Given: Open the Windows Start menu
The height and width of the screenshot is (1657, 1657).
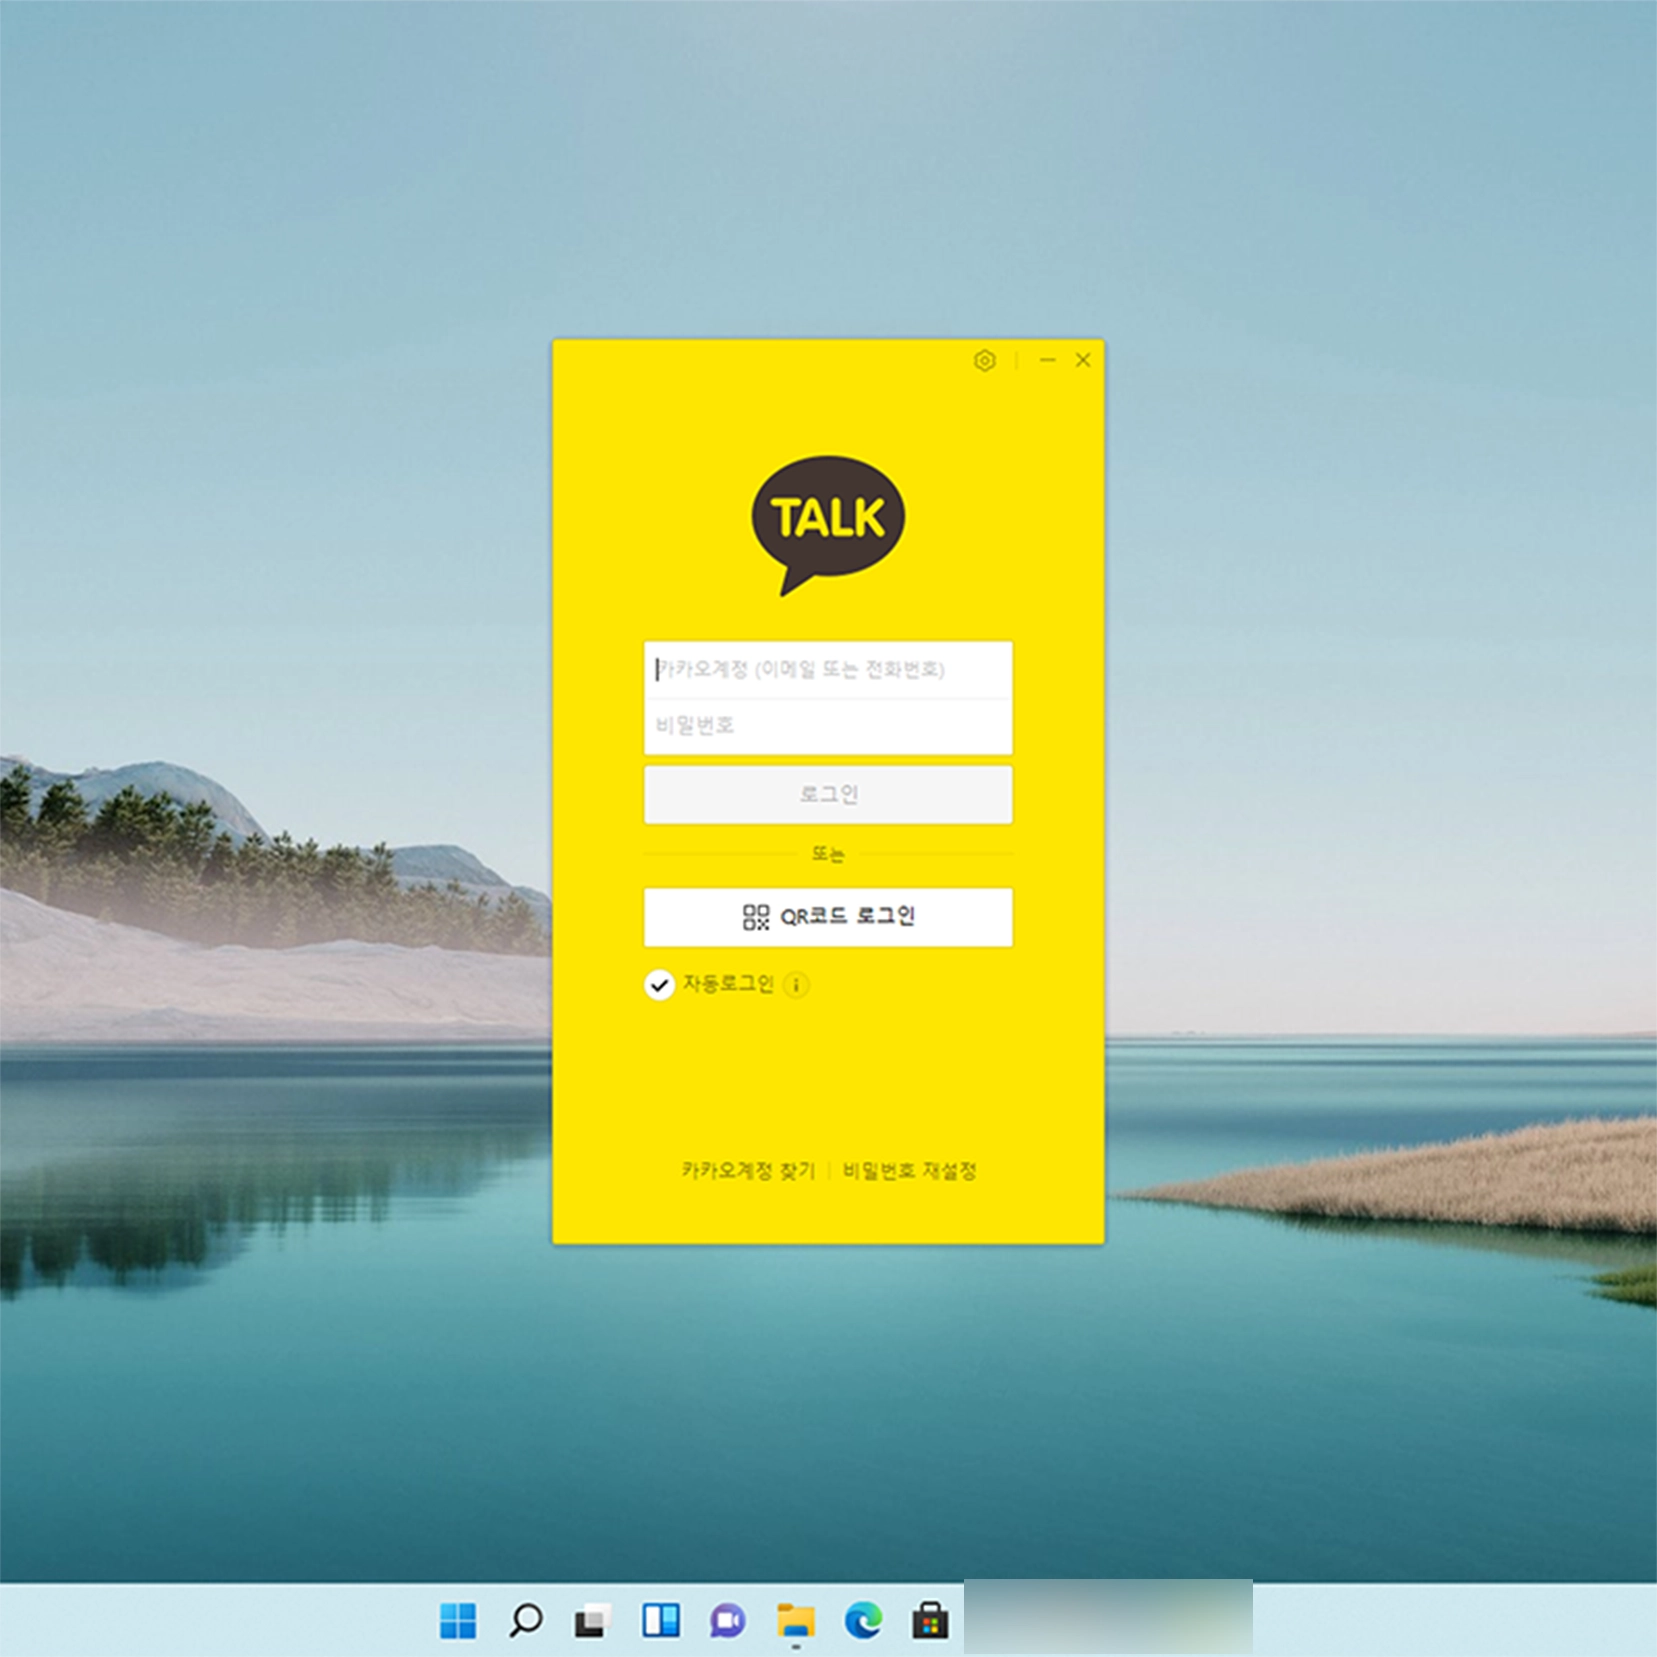Looking at the screenshot, I should [x=458, y=1621].
